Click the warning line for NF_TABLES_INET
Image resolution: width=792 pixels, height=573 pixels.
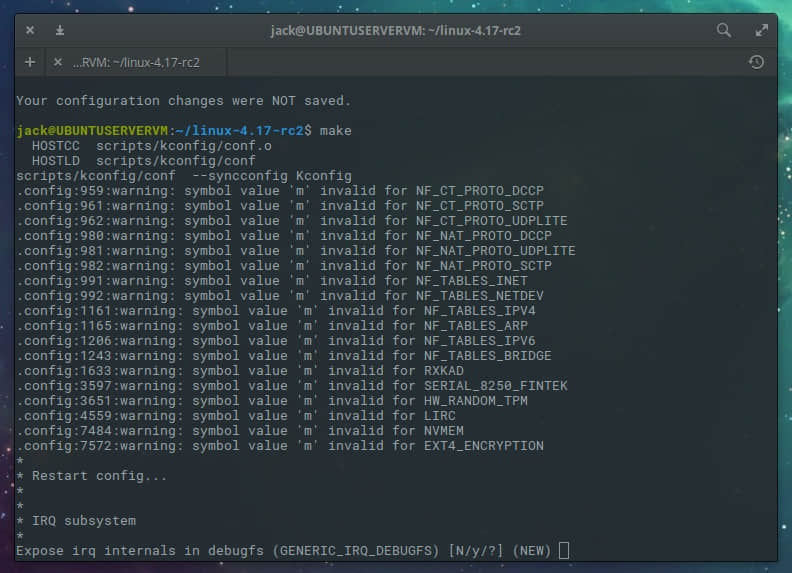click(272, 280)
